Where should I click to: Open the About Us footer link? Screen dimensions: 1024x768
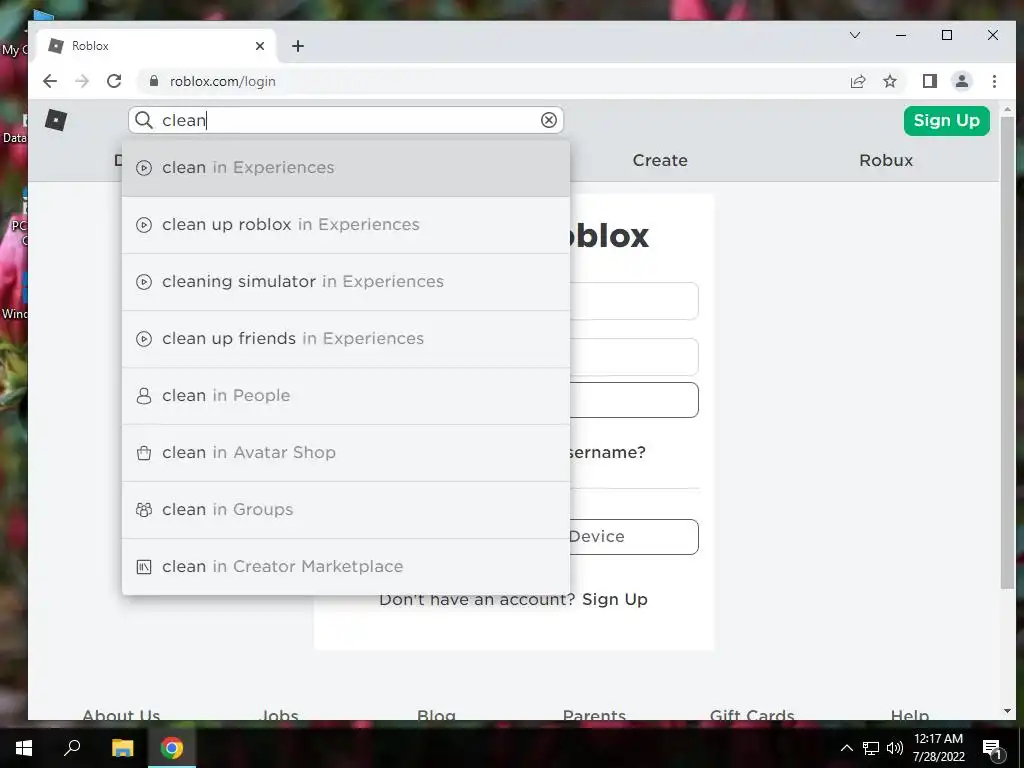[121, 714]
